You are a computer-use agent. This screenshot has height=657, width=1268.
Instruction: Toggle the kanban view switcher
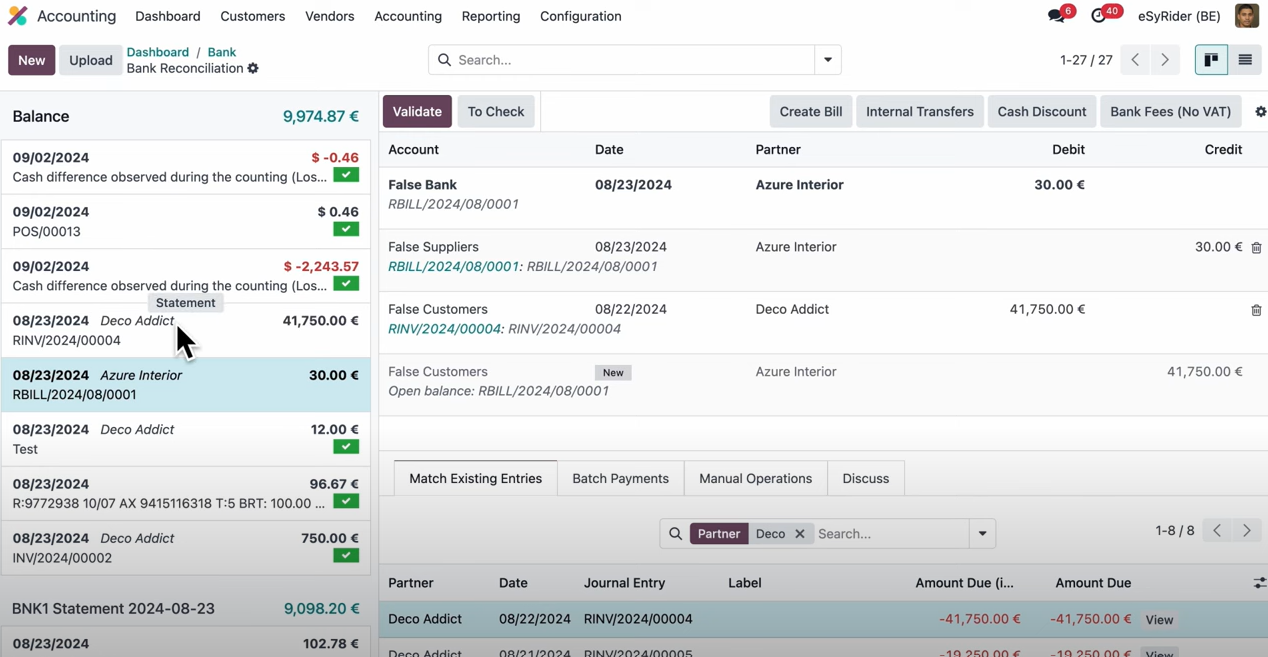[x=1211, y=60]
